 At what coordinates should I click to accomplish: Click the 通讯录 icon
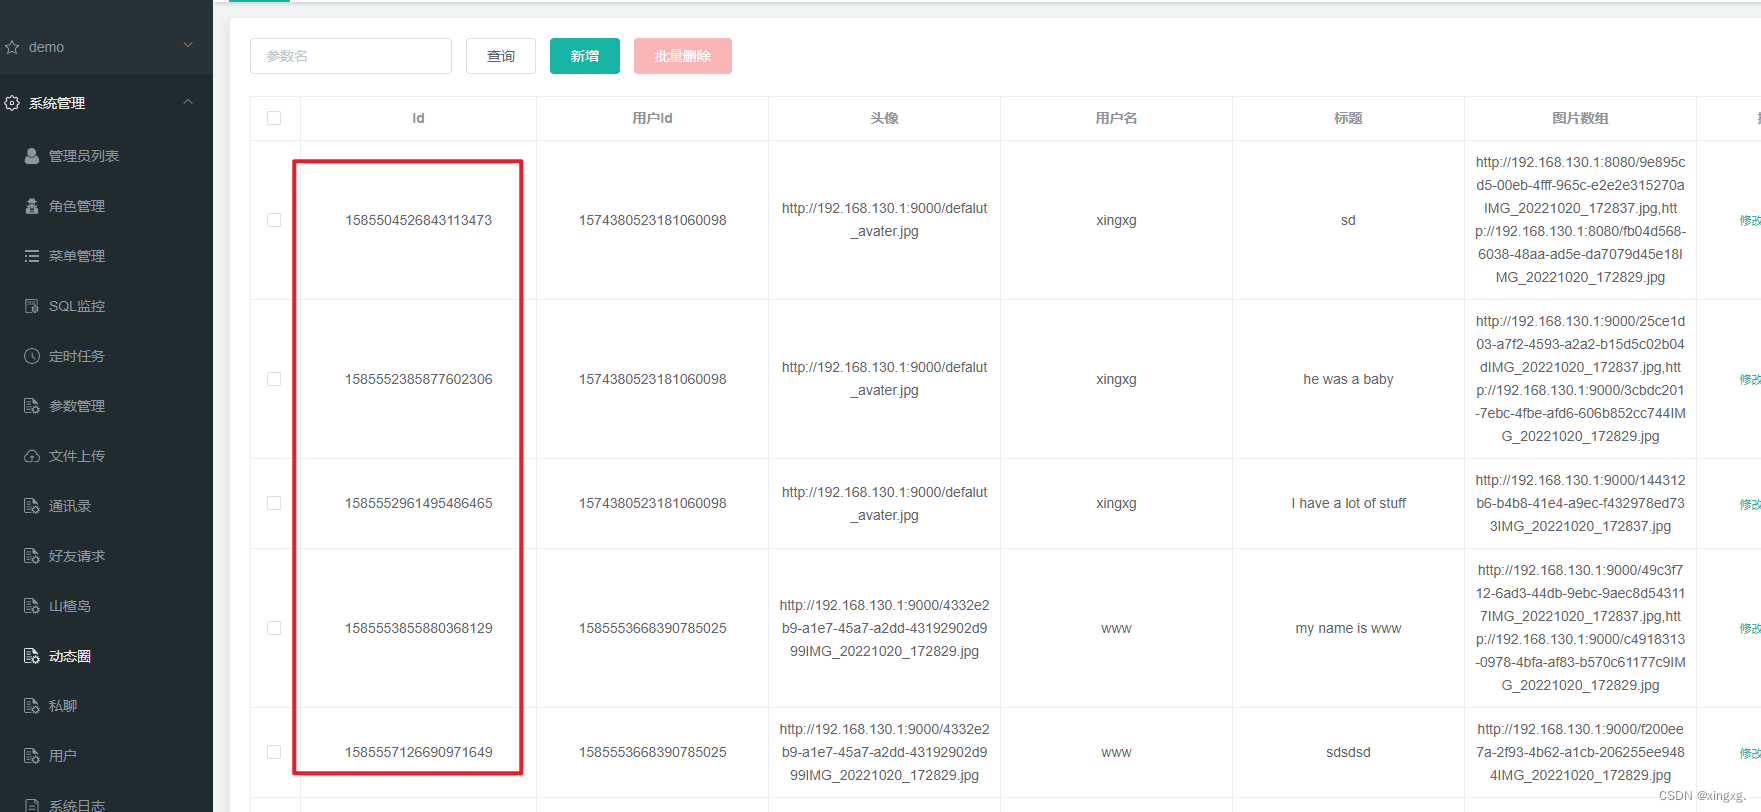click(x=32, y=506)
